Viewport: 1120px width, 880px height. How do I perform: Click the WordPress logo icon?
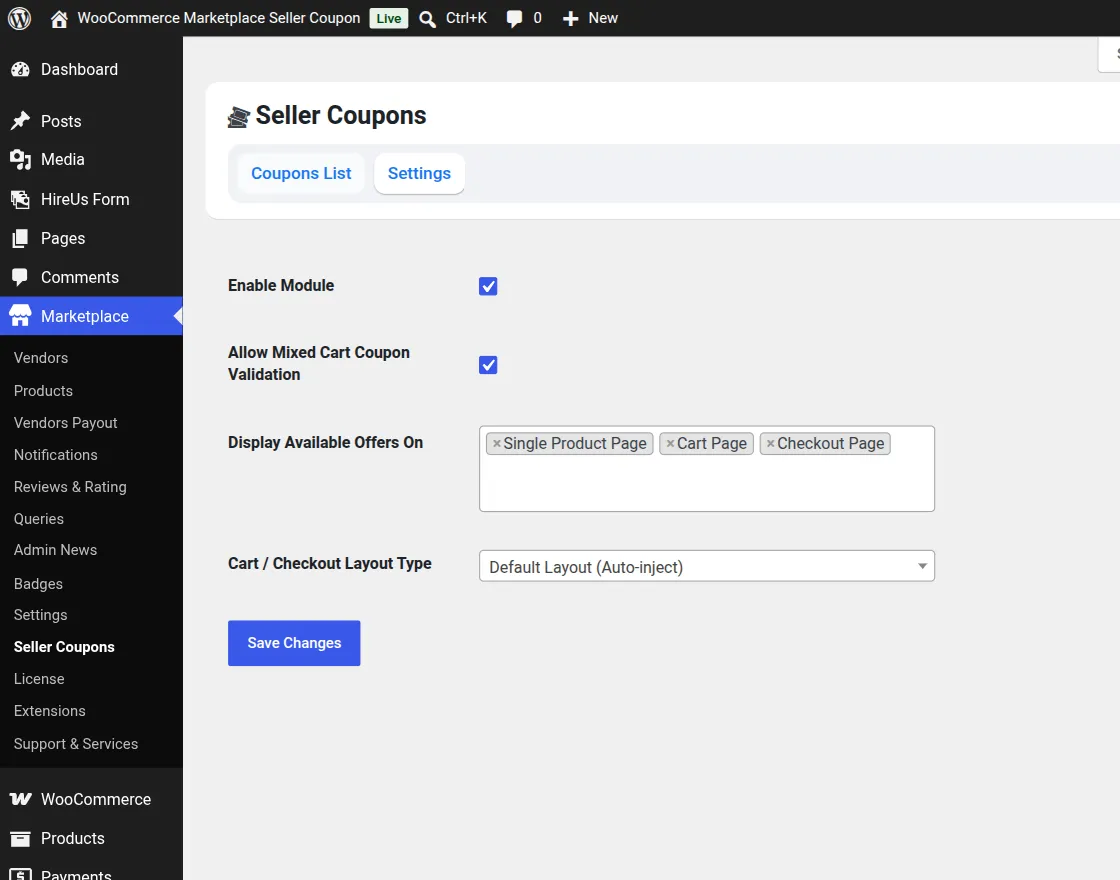(x=19, y=18)
